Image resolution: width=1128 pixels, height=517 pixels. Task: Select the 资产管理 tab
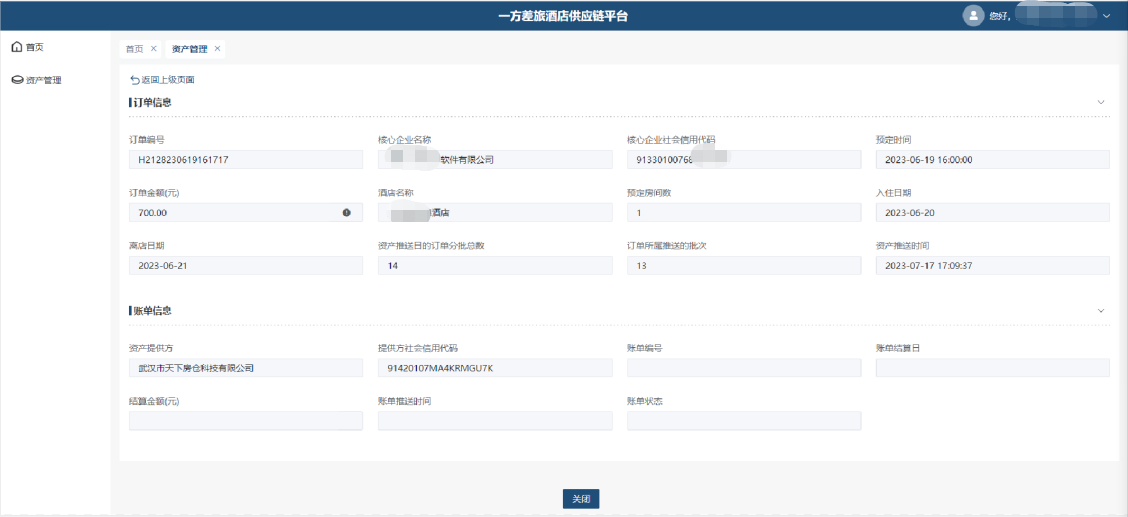[189, 49]
